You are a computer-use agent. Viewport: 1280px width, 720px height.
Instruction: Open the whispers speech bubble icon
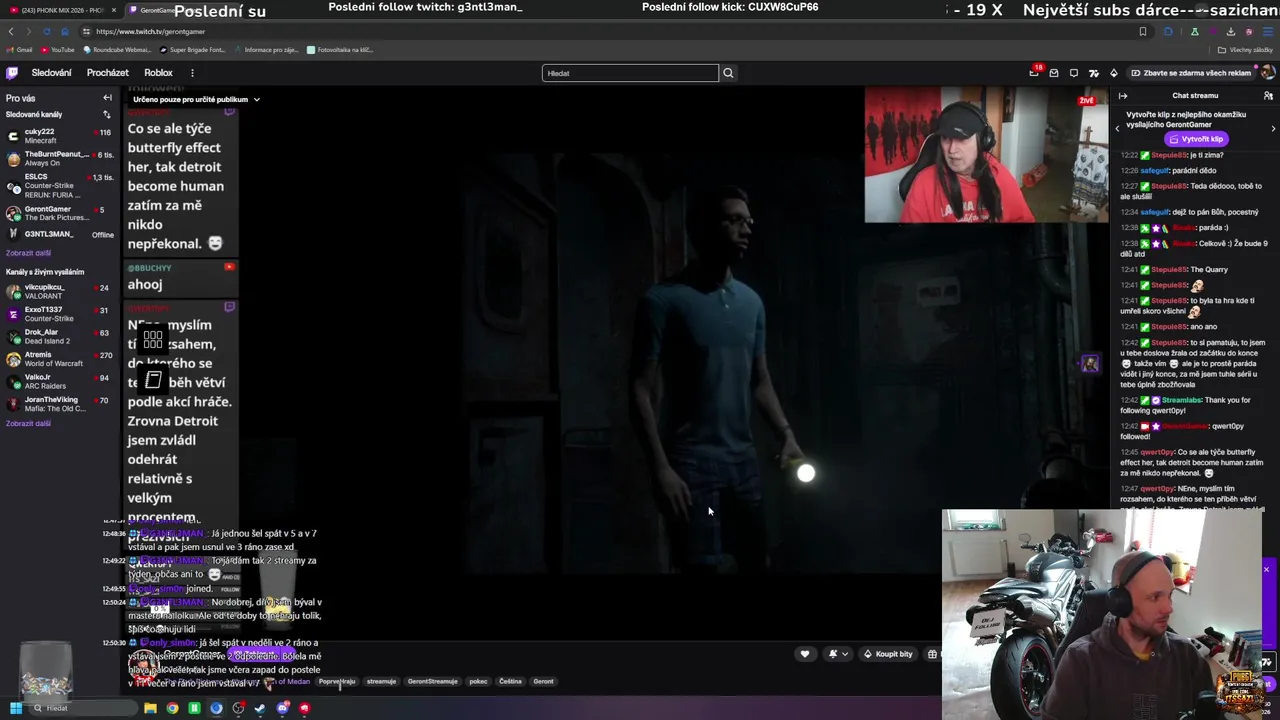pos(1073,73)
